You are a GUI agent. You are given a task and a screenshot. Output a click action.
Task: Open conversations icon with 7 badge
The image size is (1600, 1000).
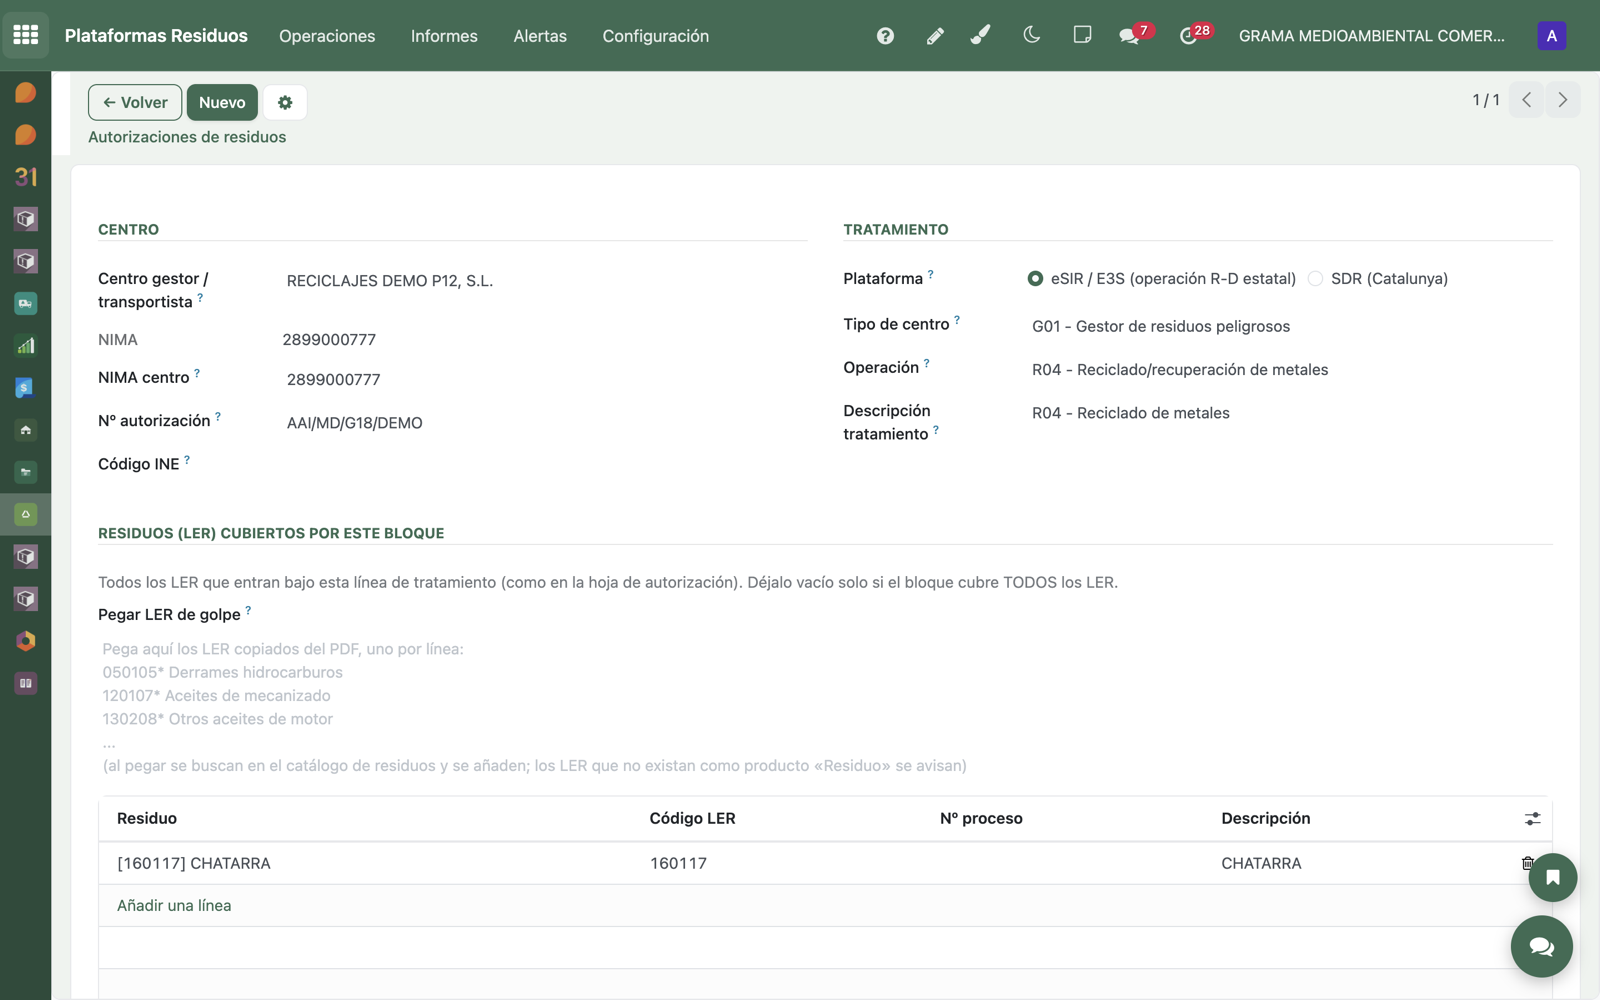1130,36
